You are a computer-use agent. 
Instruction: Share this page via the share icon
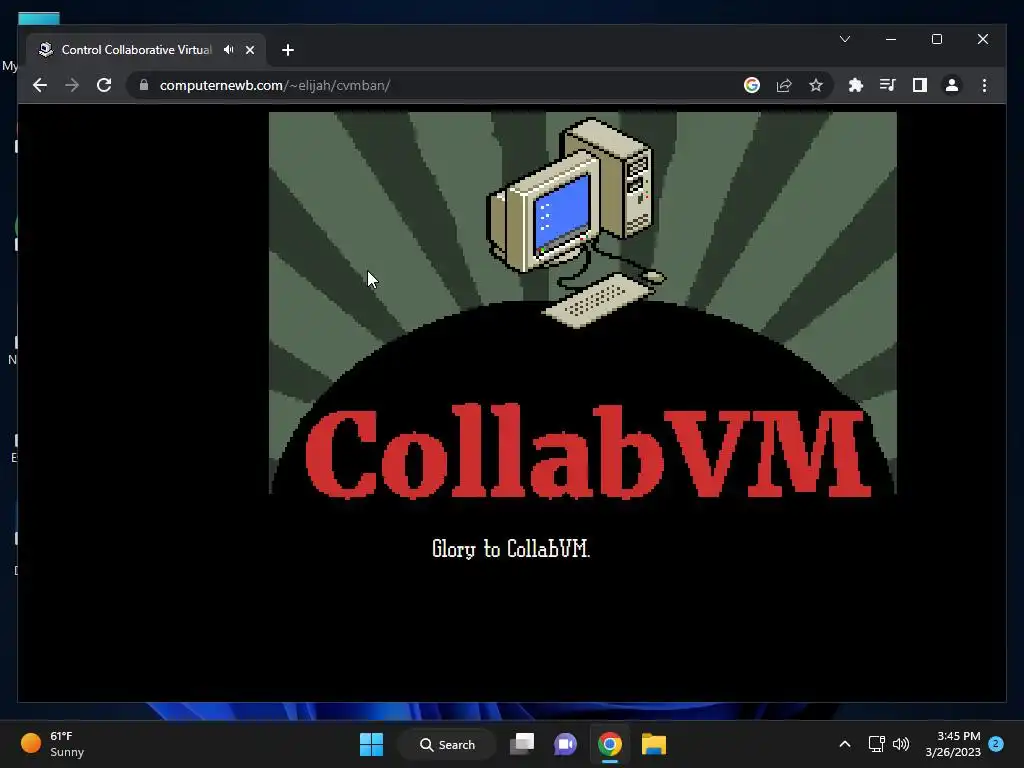[784, 85]
